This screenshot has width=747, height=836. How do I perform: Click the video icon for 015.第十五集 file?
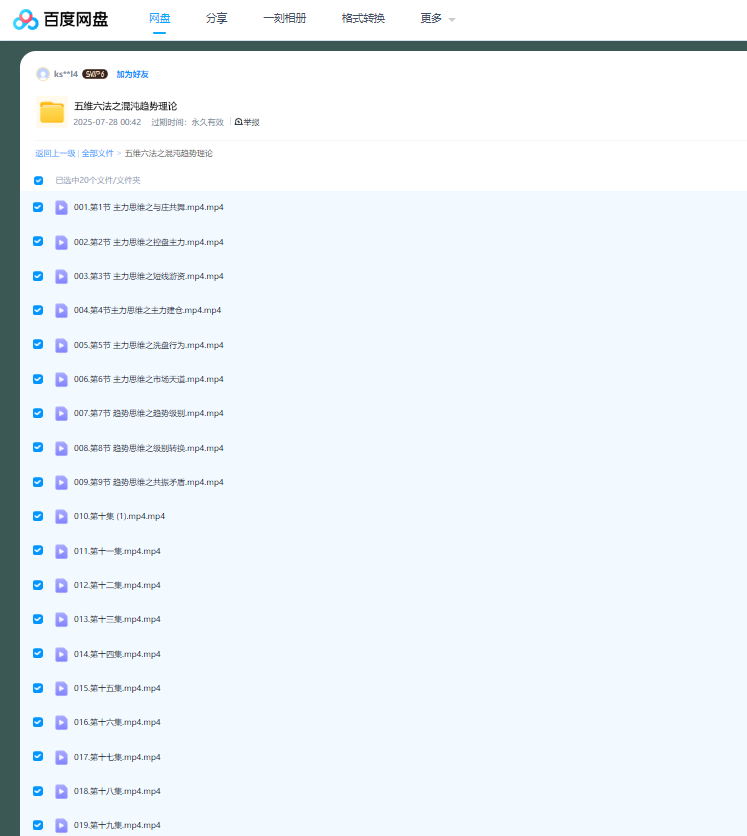[61, 688]
